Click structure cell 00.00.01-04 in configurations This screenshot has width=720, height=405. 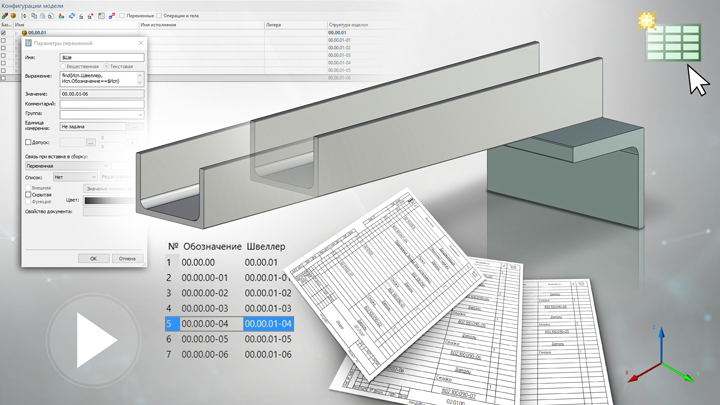[339, 62]
